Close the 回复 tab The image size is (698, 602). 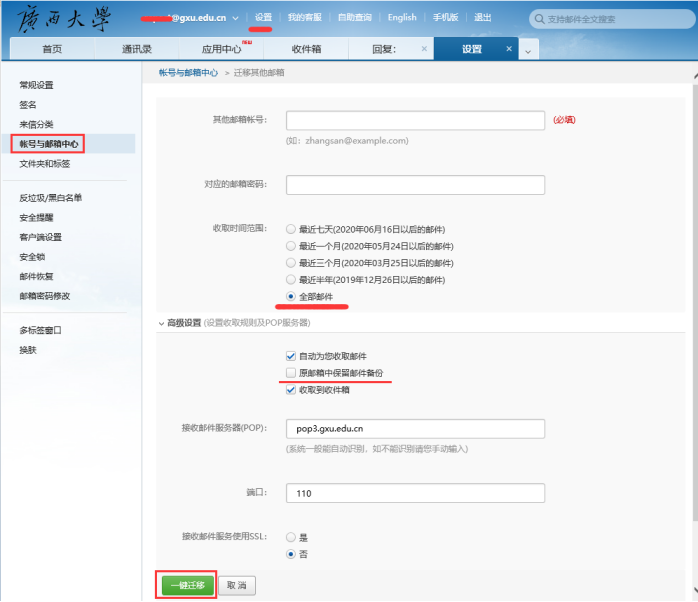424,48
